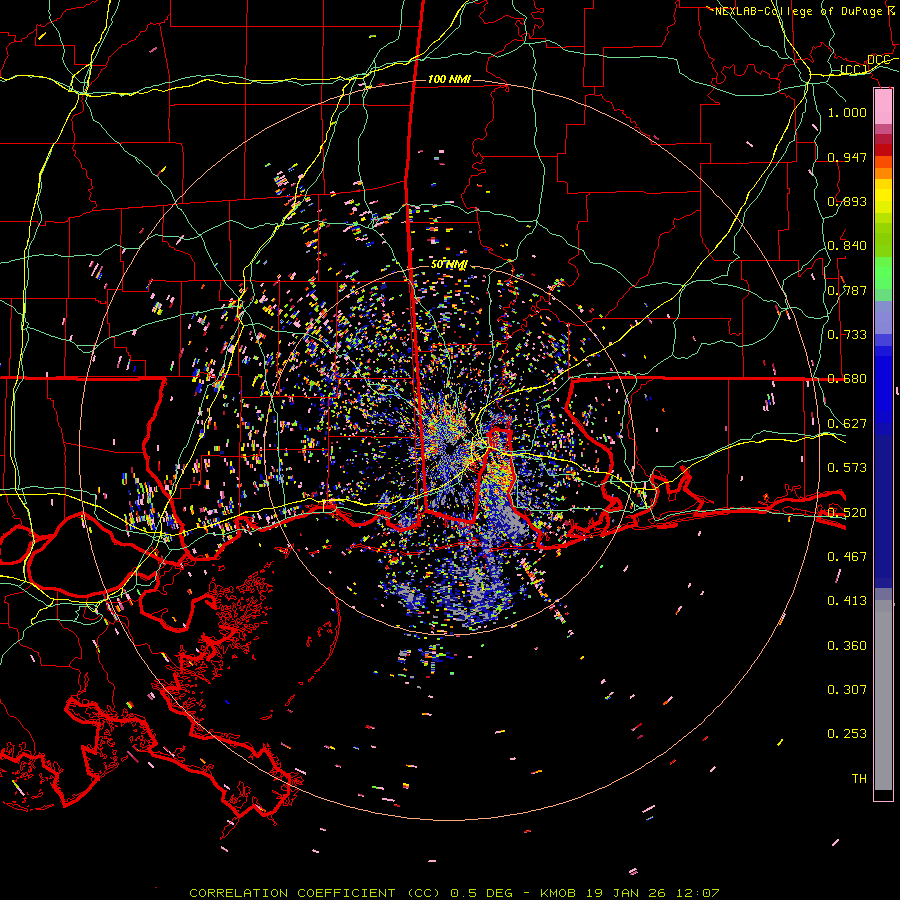Click the 50 NMI range ring label
Image resolution: width=900 pixels, height=900 pixels.
[449, 264]
